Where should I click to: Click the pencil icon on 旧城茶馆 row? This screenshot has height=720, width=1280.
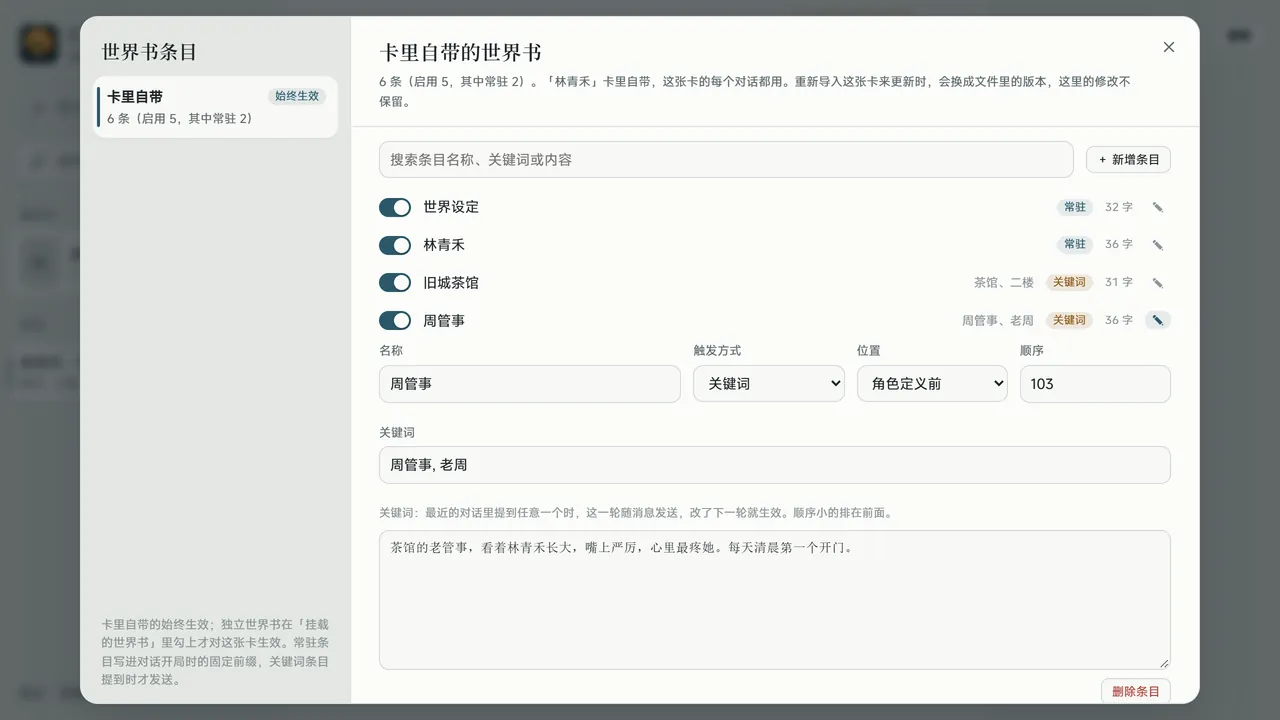pos(1158,283)
